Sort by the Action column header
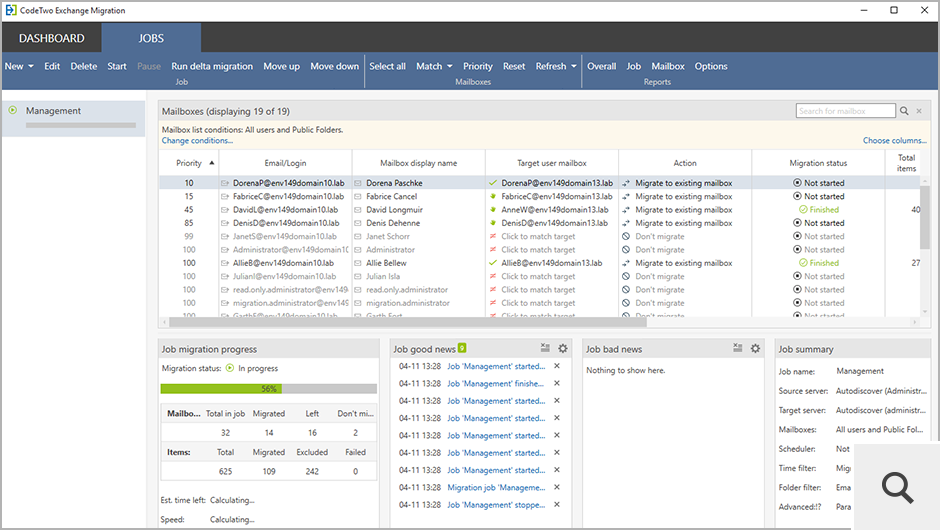 (x=685, y=163)
